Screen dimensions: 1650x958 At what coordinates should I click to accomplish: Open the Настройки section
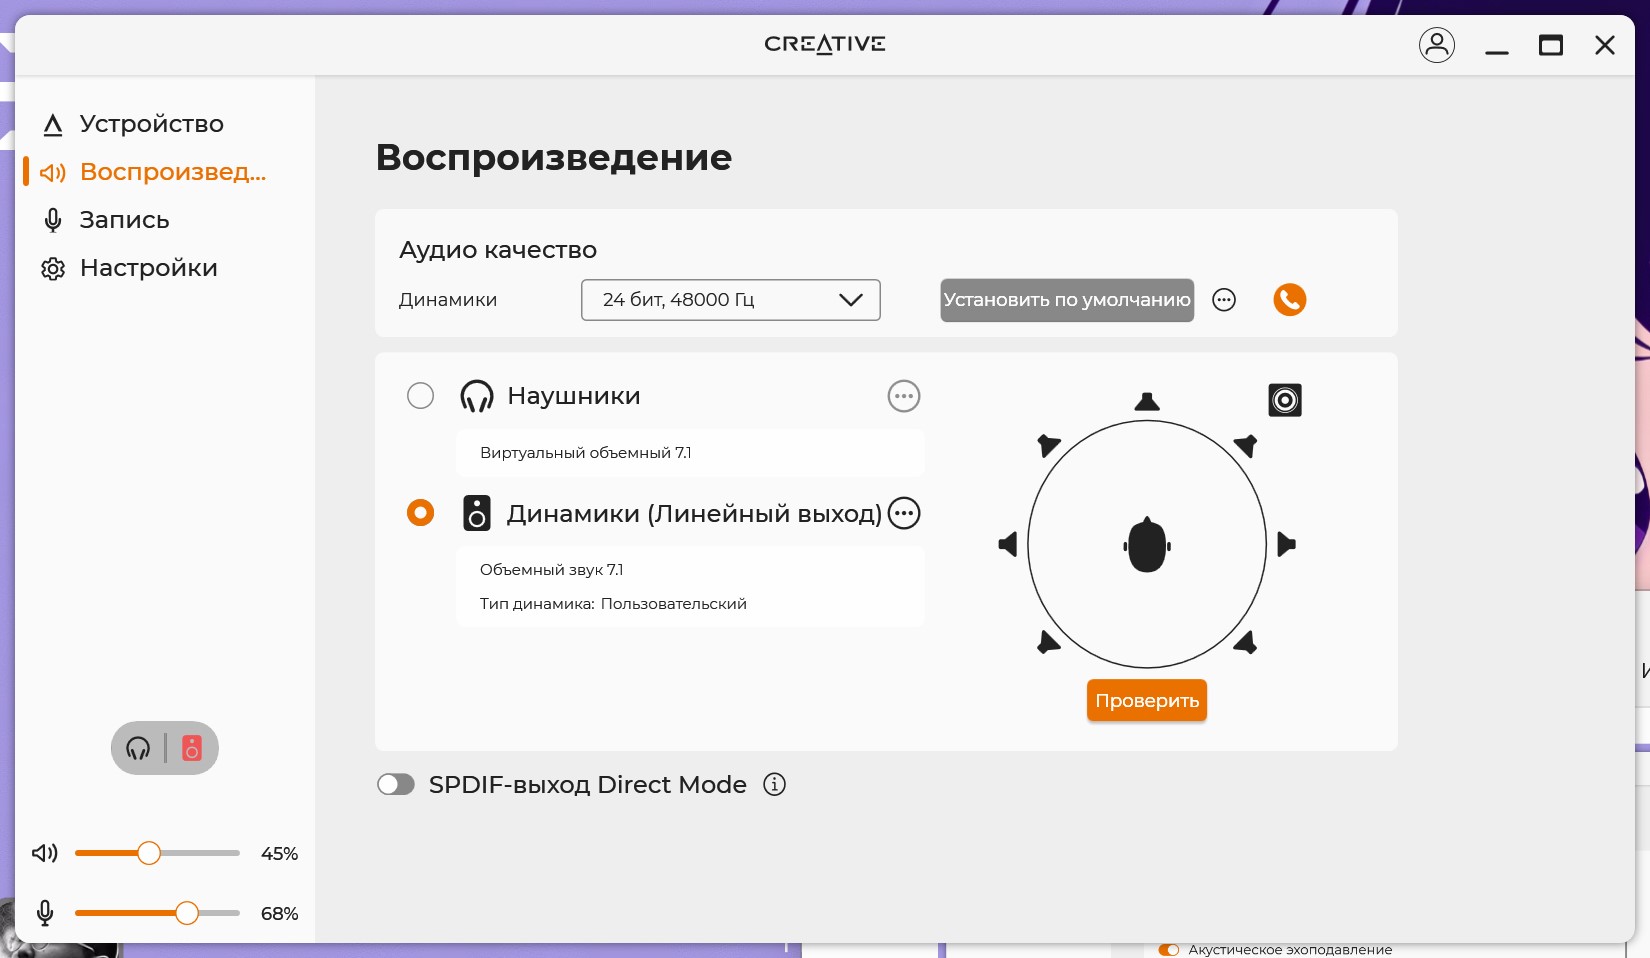tap(148, 268)
